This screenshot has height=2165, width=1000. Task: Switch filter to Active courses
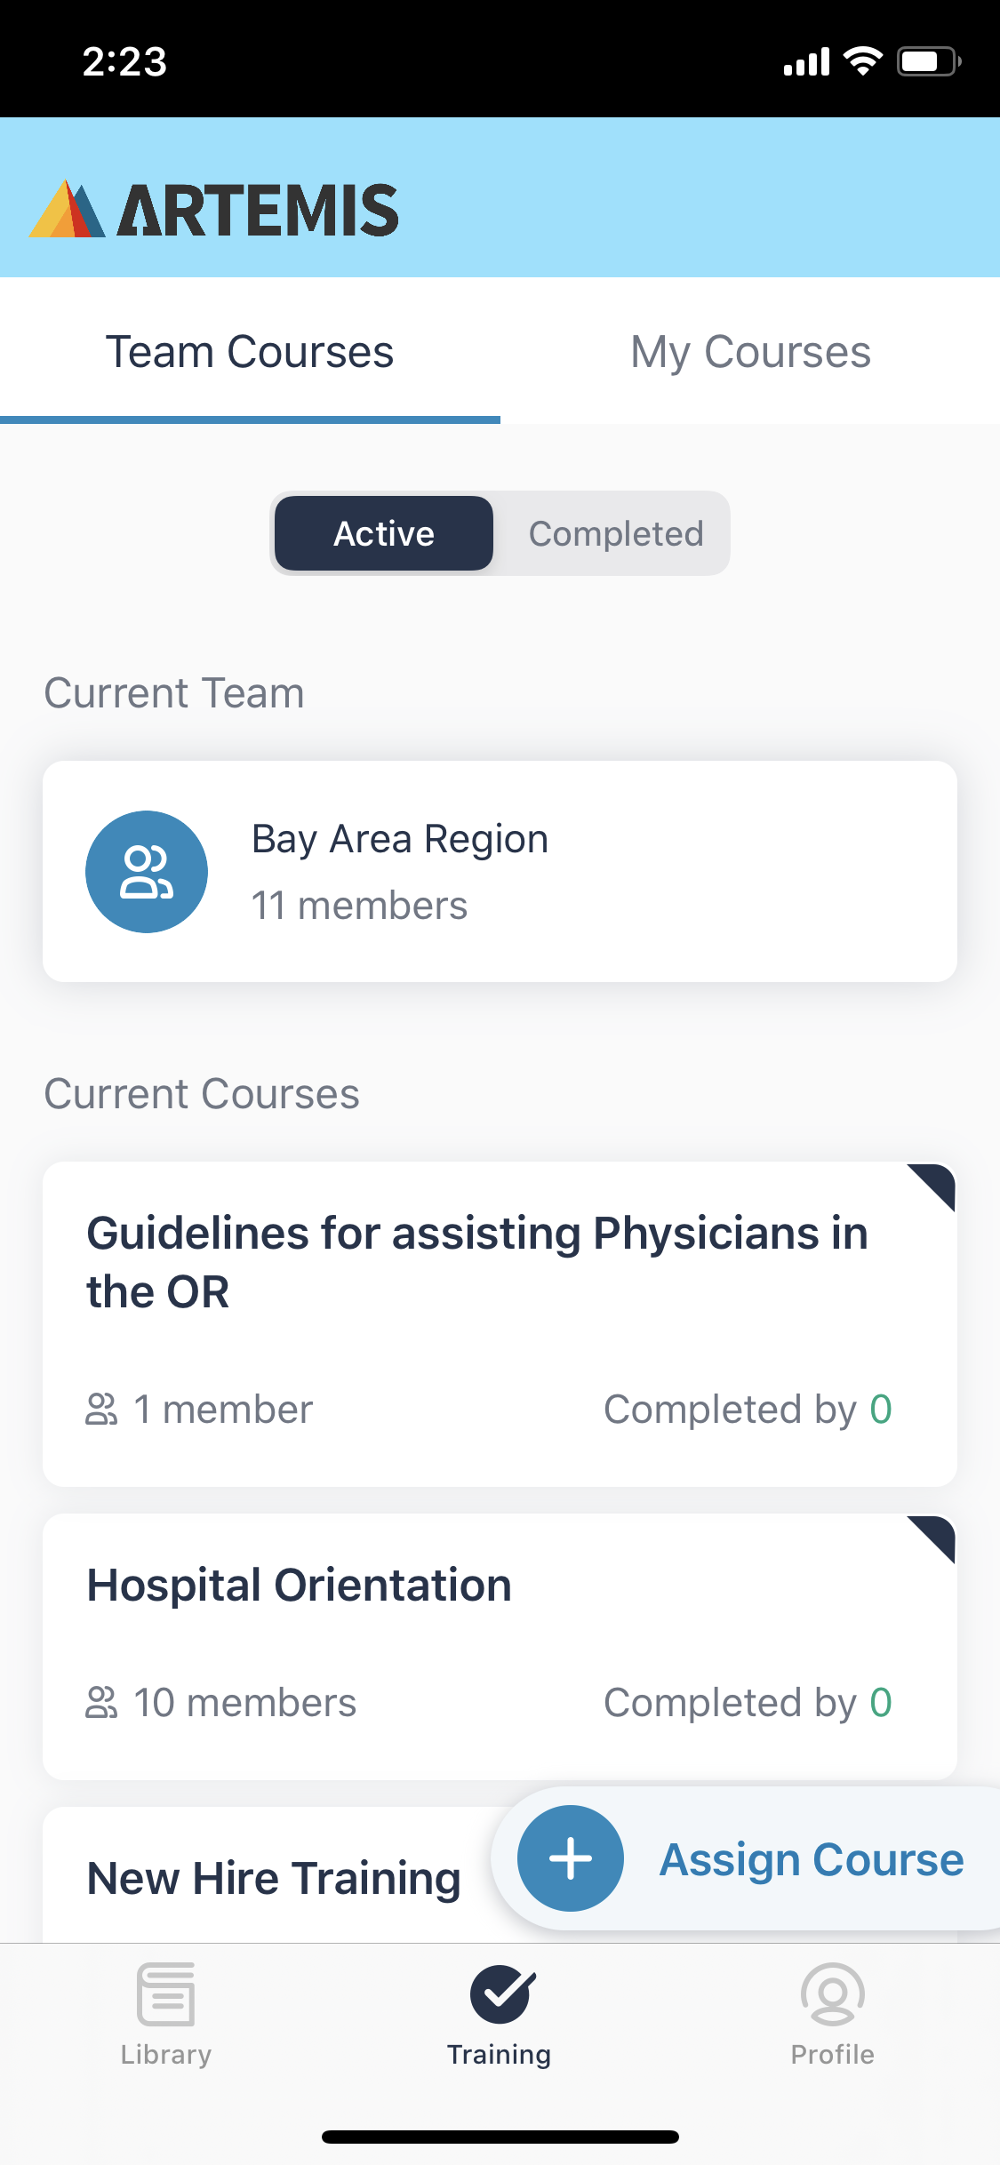384,534
